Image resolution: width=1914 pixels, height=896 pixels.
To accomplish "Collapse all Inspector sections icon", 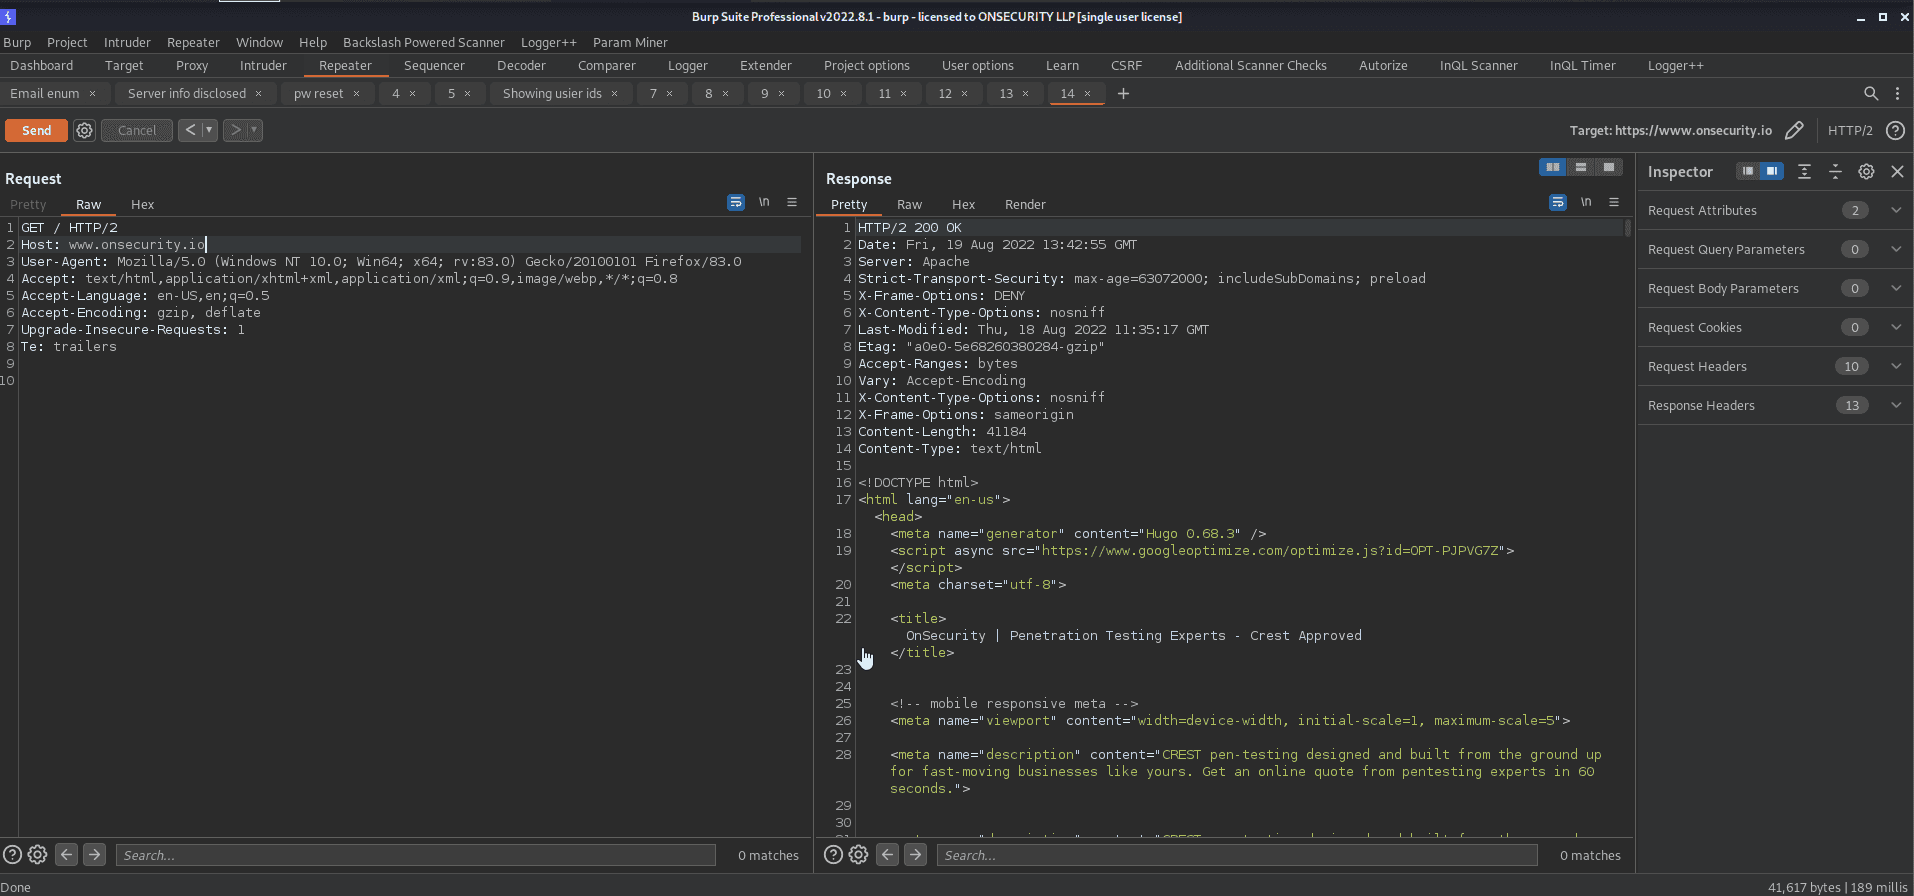I will (x=1835, y=172).
